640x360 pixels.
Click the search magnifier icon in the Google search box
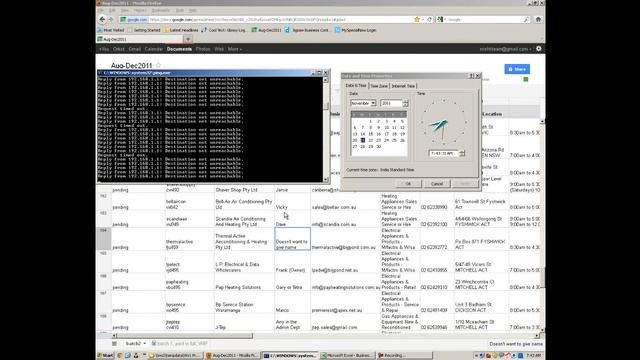tap(526, 19)
